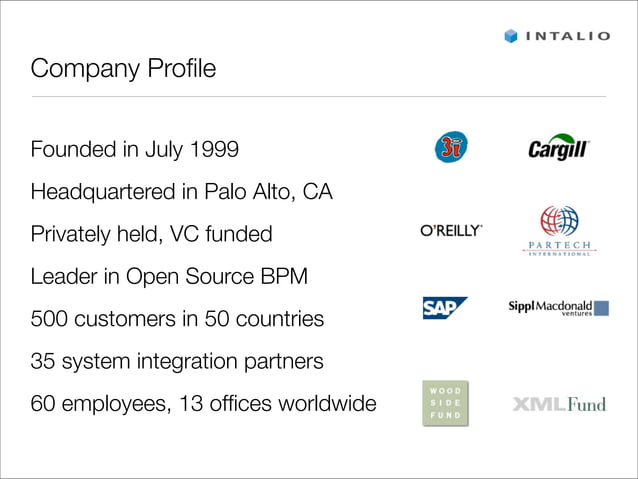The width and height of the screenshot is (638, 479).
Task: Click the 3i logo
Action: click(451, 149)
